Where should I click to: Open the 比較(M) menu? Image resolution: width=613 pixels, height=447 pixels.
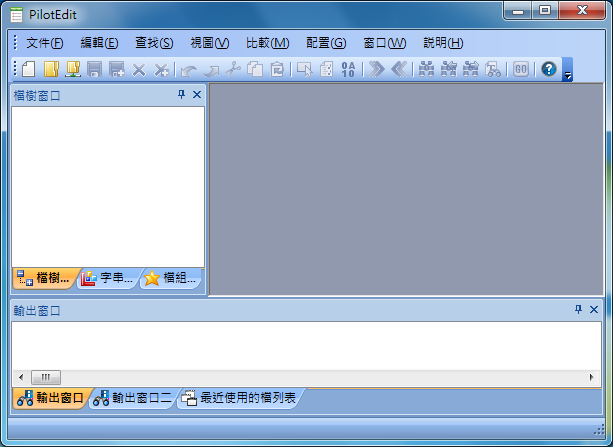(x=267, y=43)
